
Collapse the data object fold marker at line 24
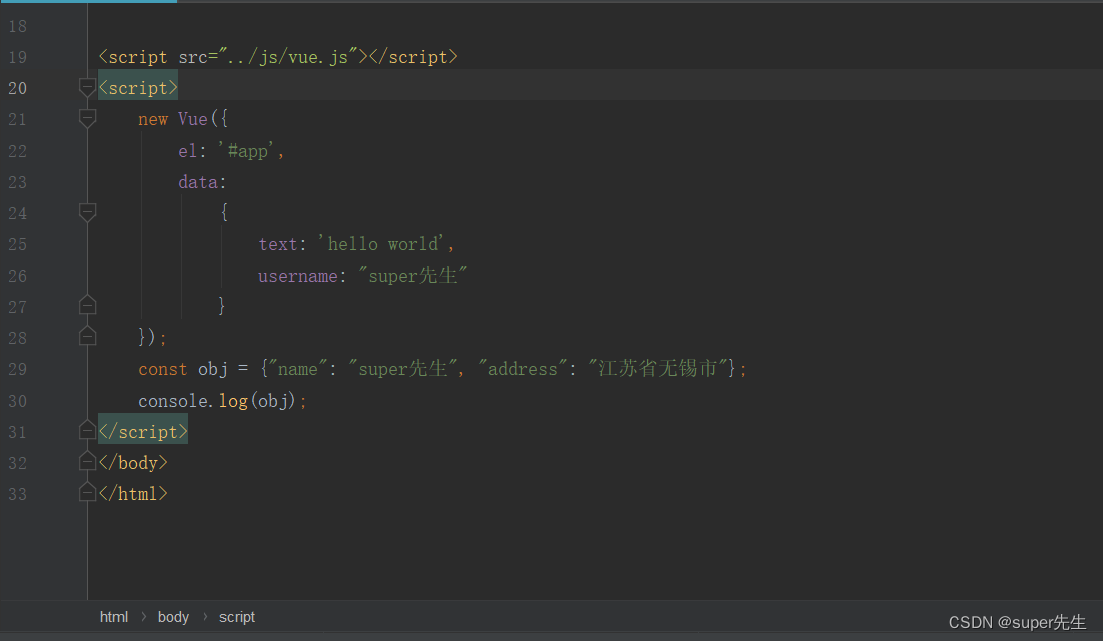click(x=87, y=212)
